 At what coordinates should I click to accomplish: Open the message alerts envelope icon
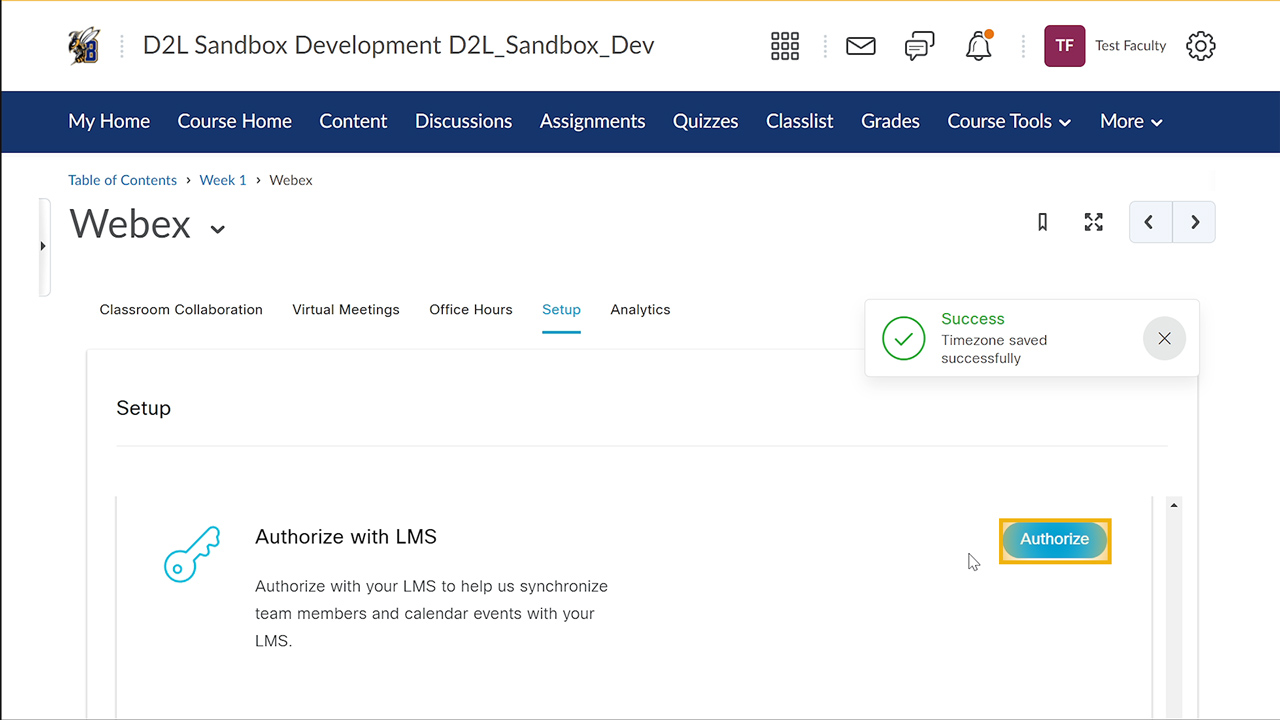coord(860,46)
